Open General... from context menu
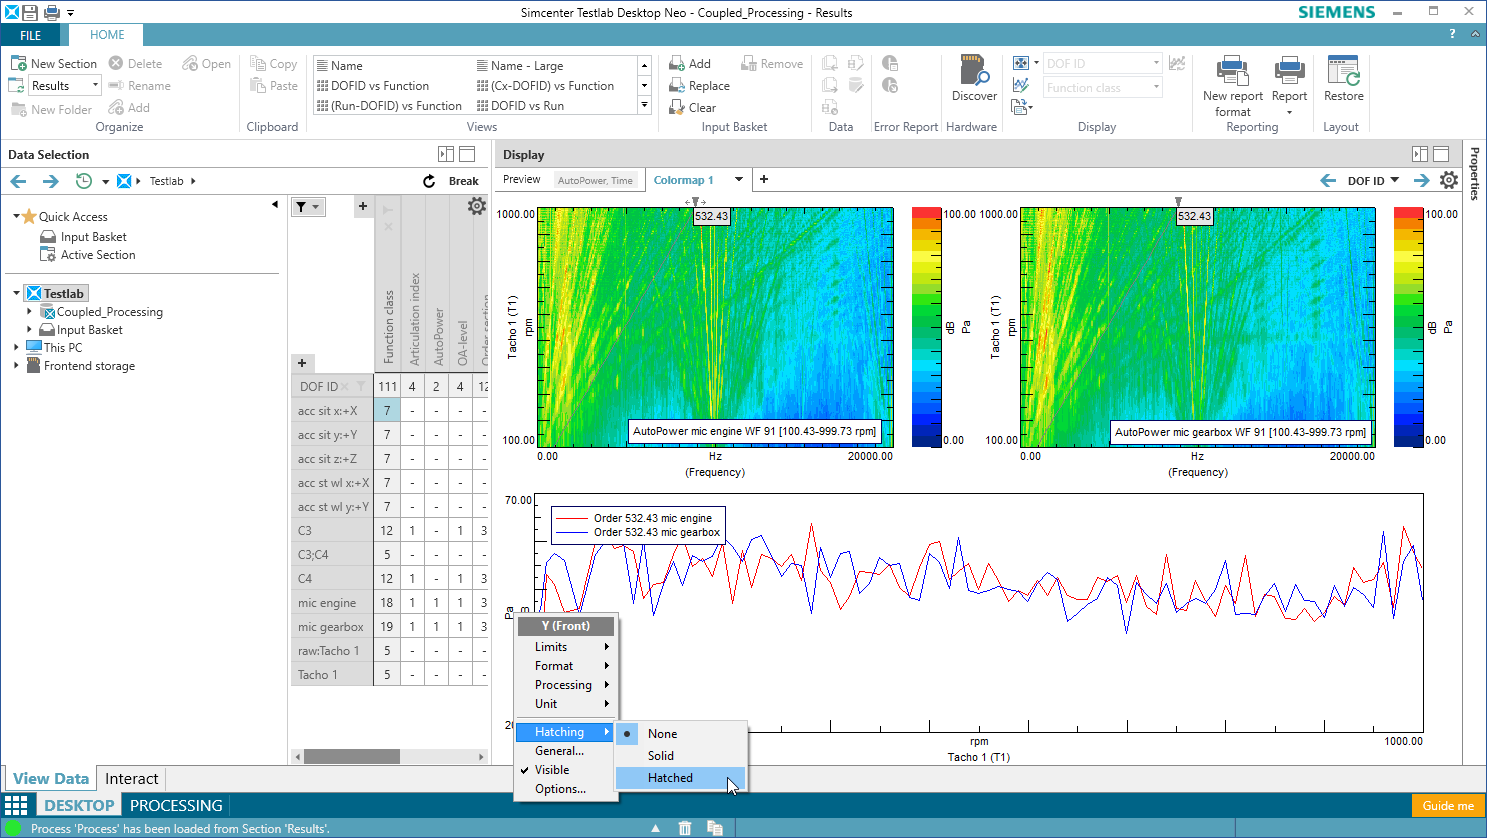Screen dimensions: 1487x838 [566, 751]
